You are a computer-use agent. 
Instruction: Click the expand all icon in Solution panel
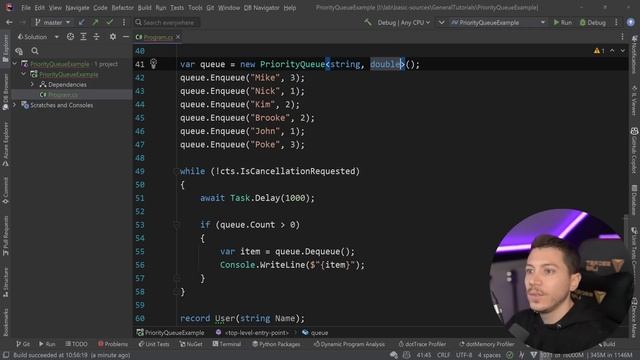point(83,37)
